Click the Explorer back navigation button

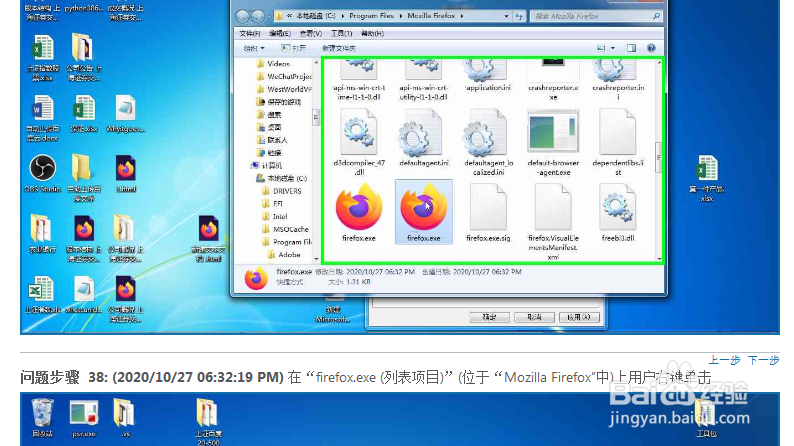(x=243, y=16)
